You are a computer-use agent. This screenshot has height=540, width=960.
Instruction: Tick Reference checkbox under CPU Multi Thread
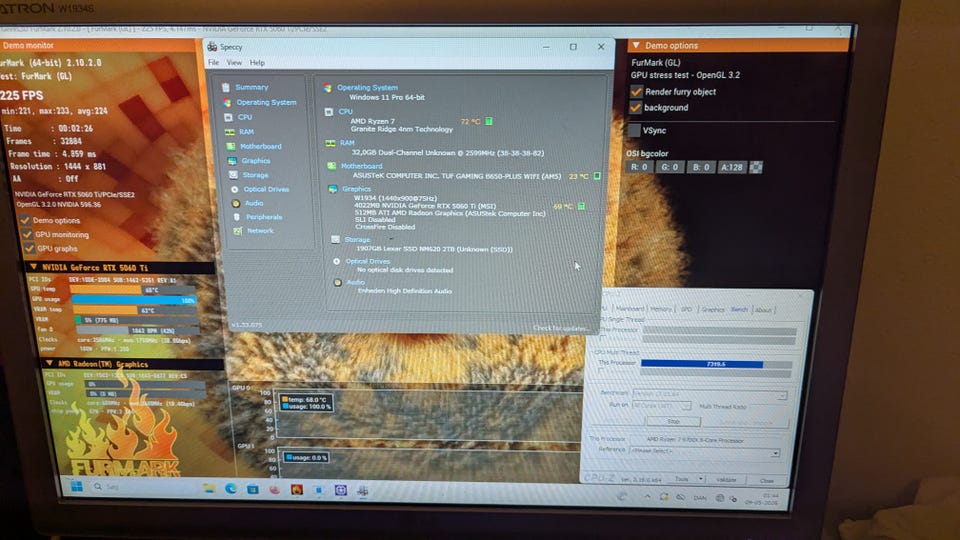tap(601, 371)
